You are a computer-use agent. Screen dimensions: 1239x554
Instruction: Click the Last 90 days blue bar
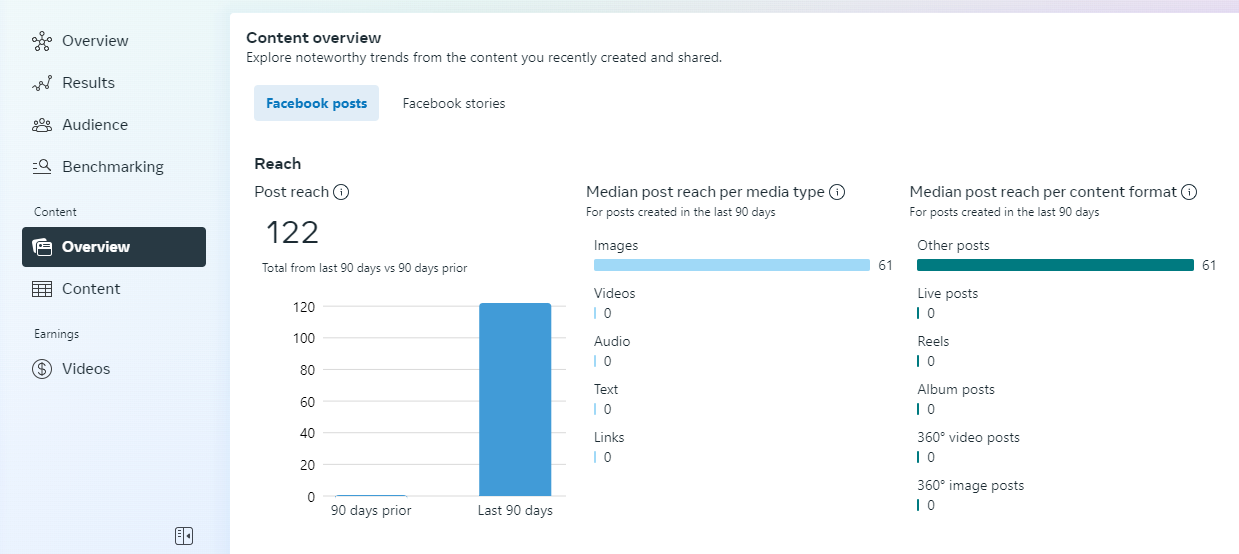click(x=515, y=400)
